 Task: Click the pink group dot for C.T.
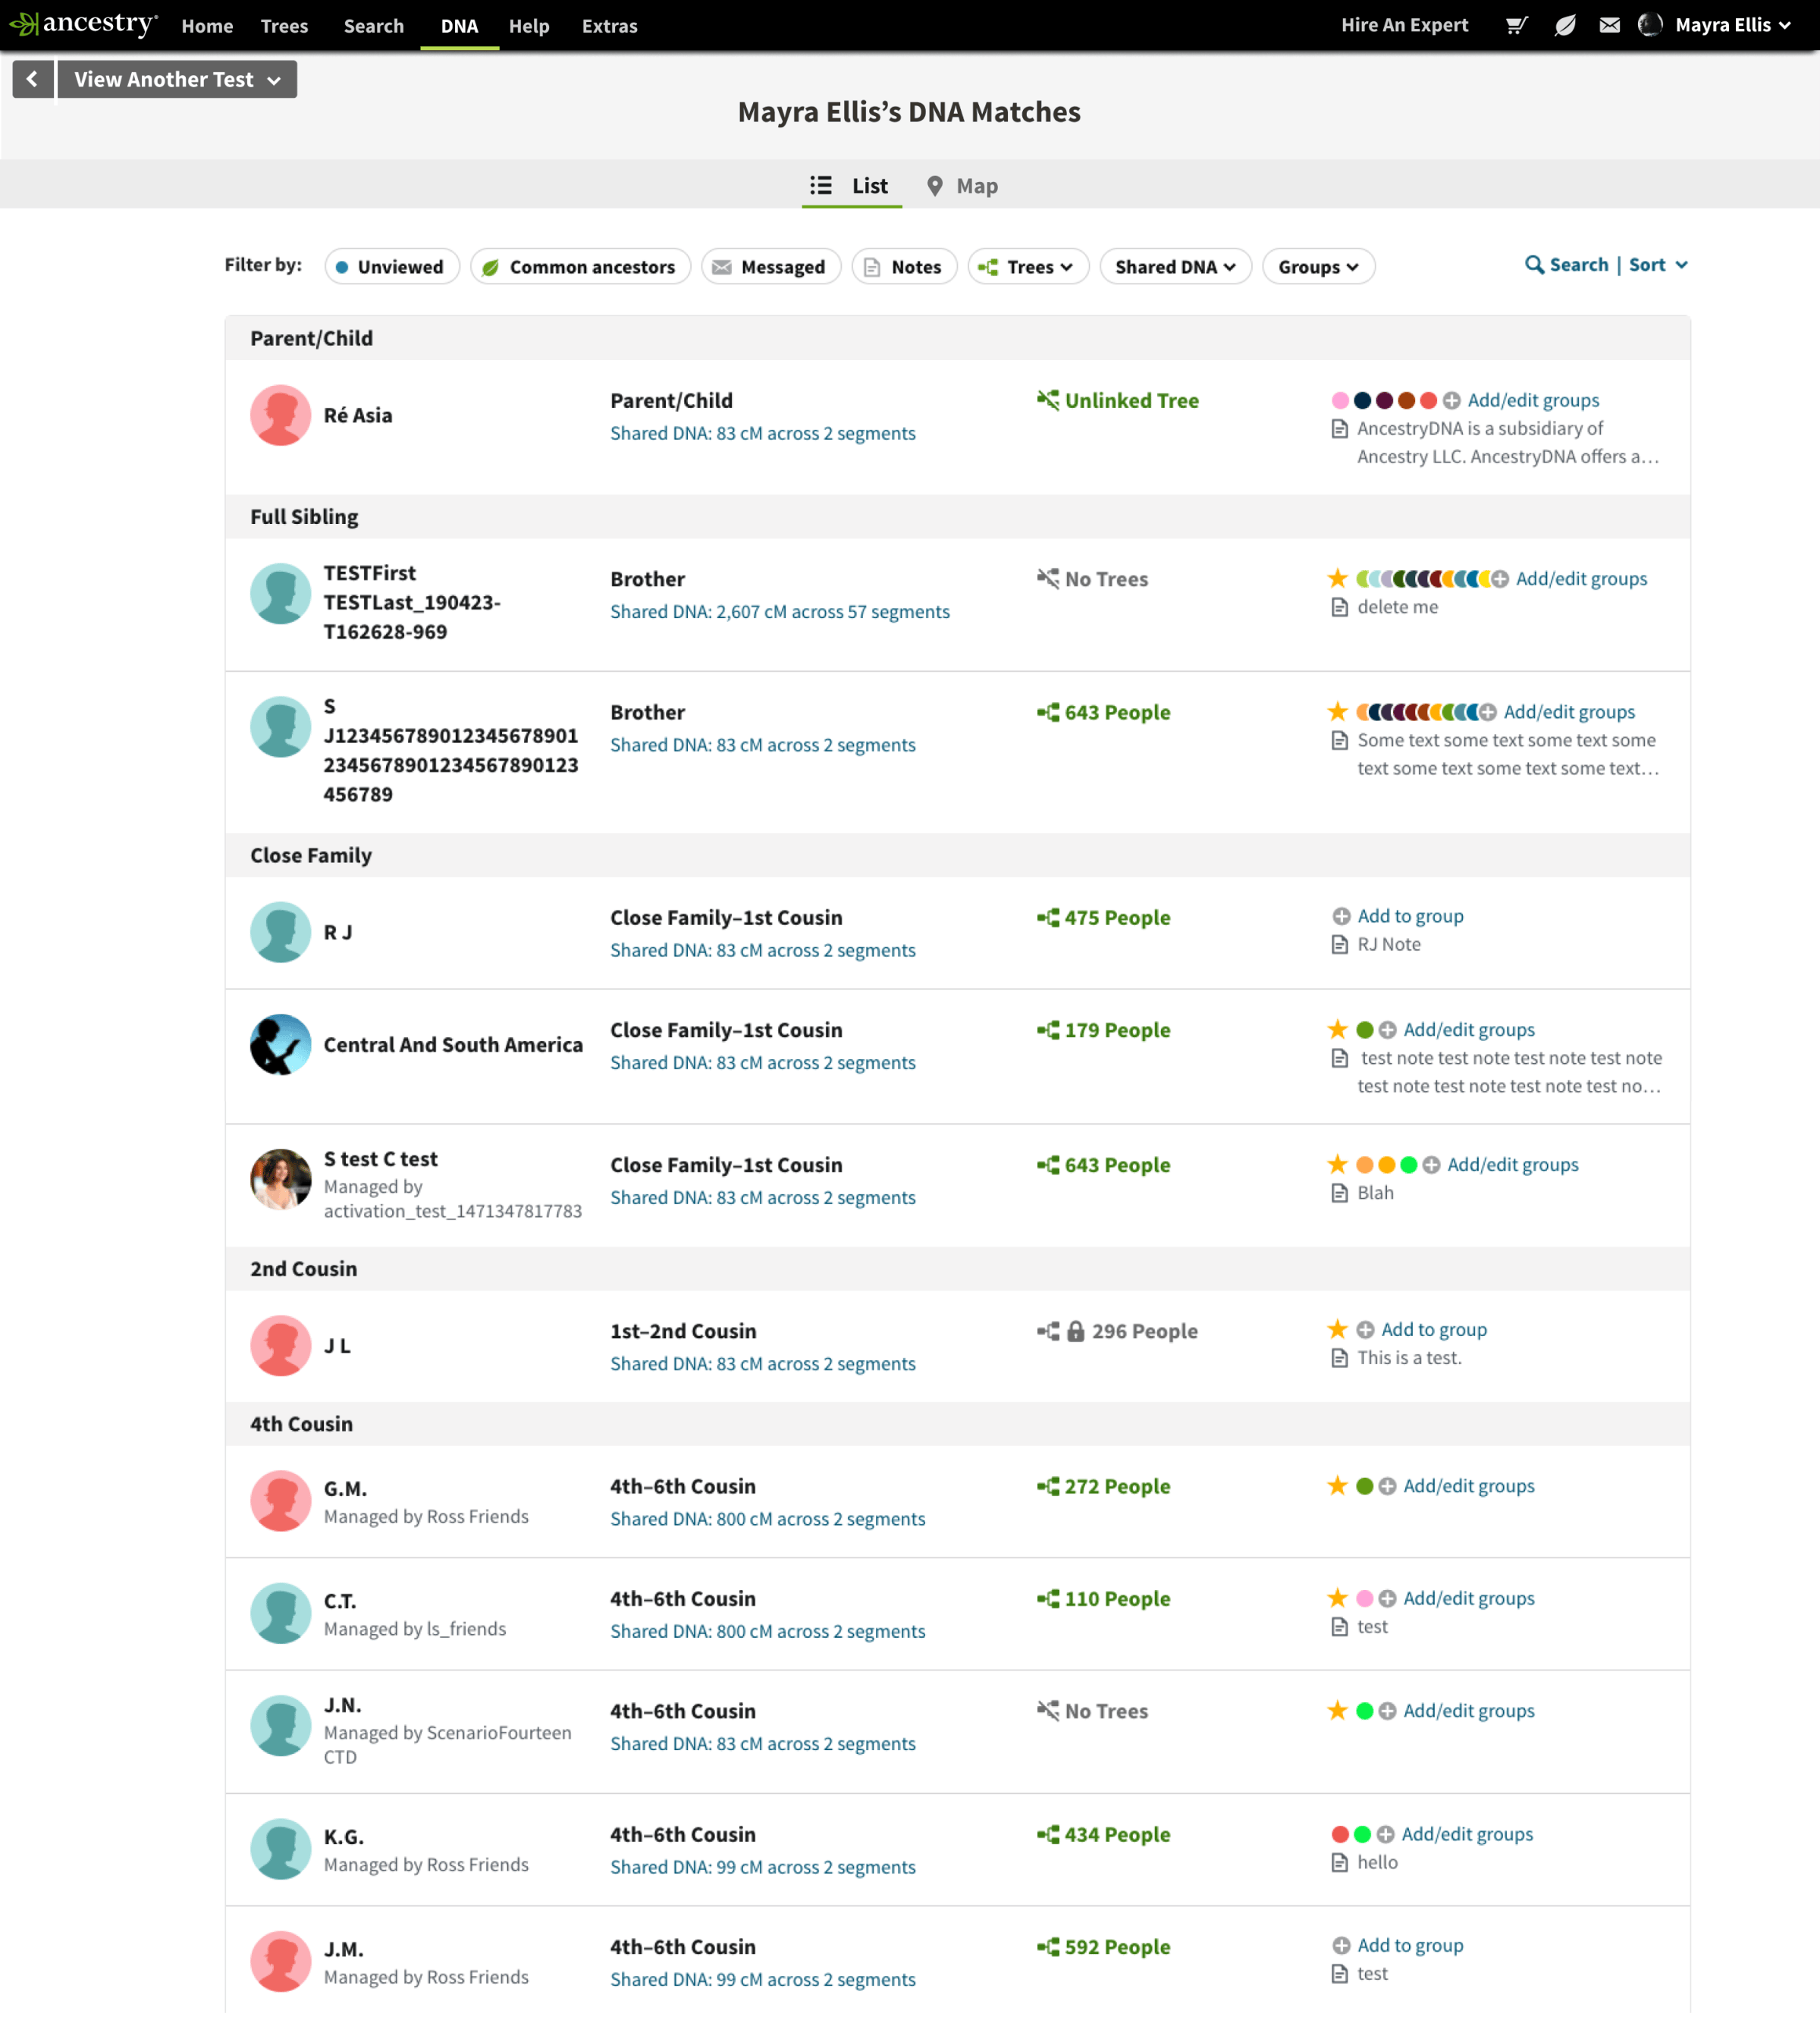[1364, 1598]
